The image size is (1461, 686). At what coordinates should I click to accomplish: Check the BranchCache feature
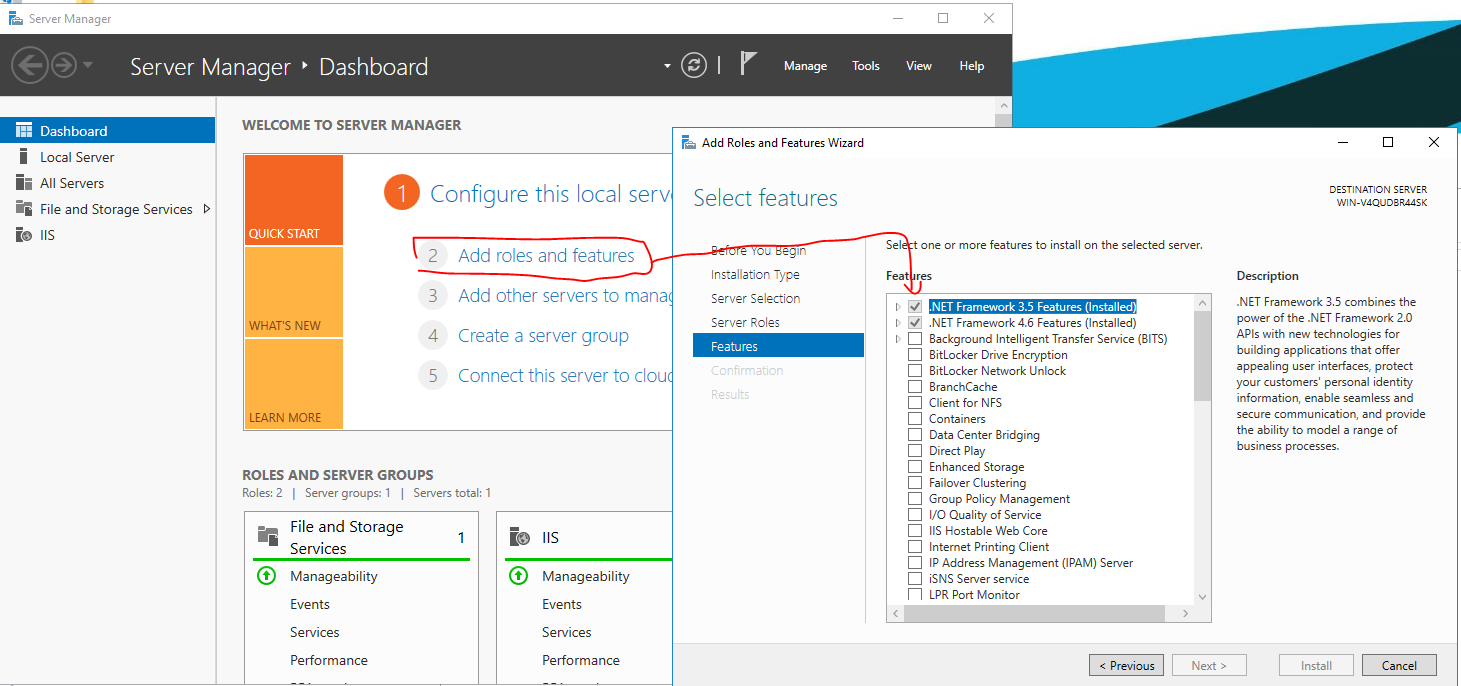click(x=915, y=387)
